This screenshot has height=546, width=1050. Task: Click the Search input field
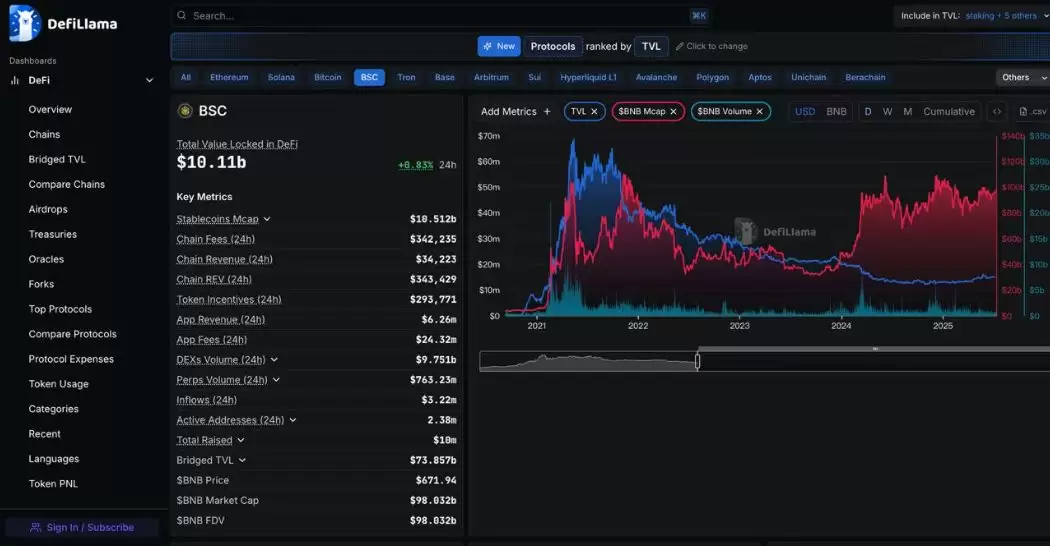point(440,15)
